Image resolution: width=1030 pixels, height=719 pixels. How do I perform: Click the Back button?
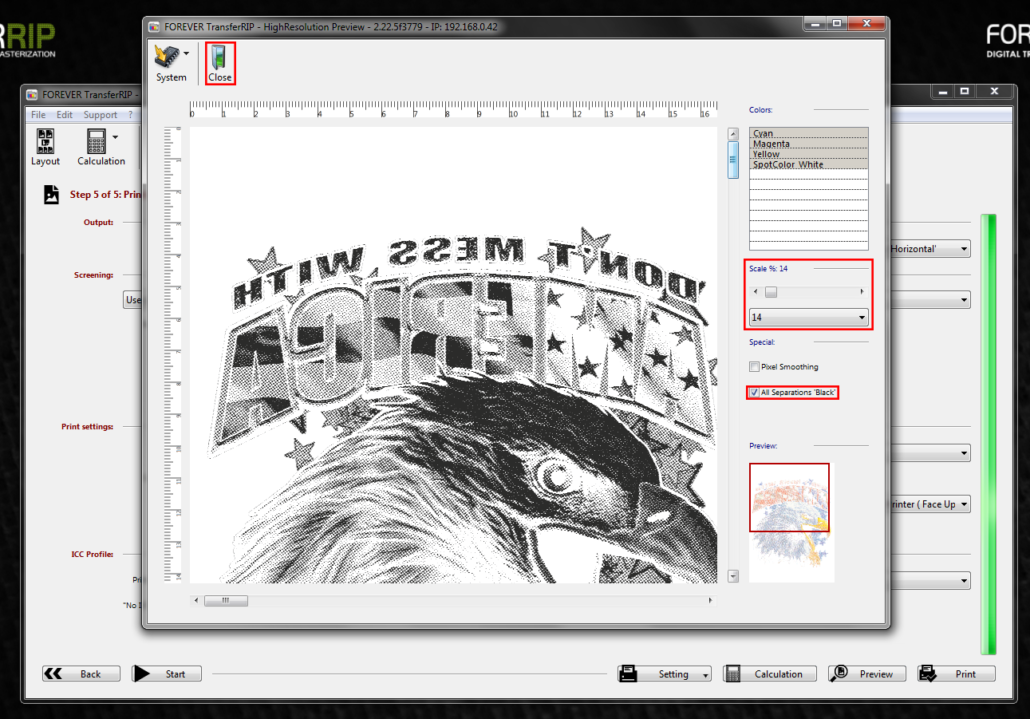click(x=81, y=674)
